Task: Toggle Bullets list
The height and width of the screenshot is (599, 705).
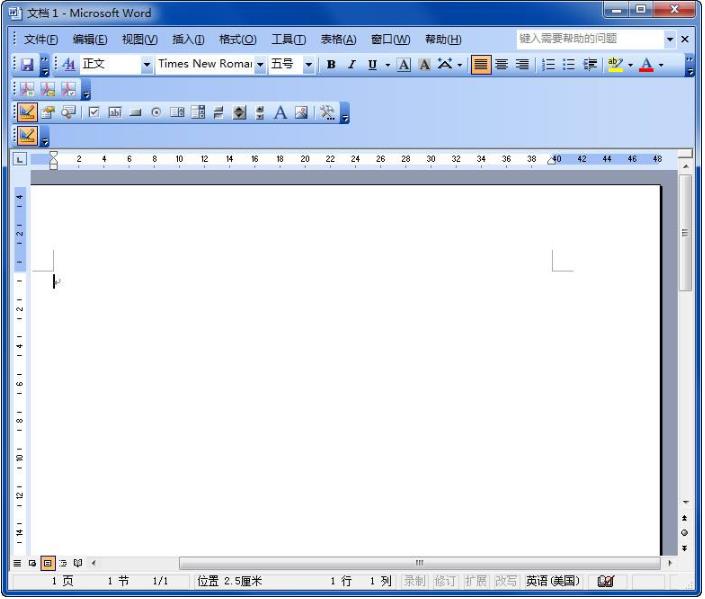Action: 569,65
